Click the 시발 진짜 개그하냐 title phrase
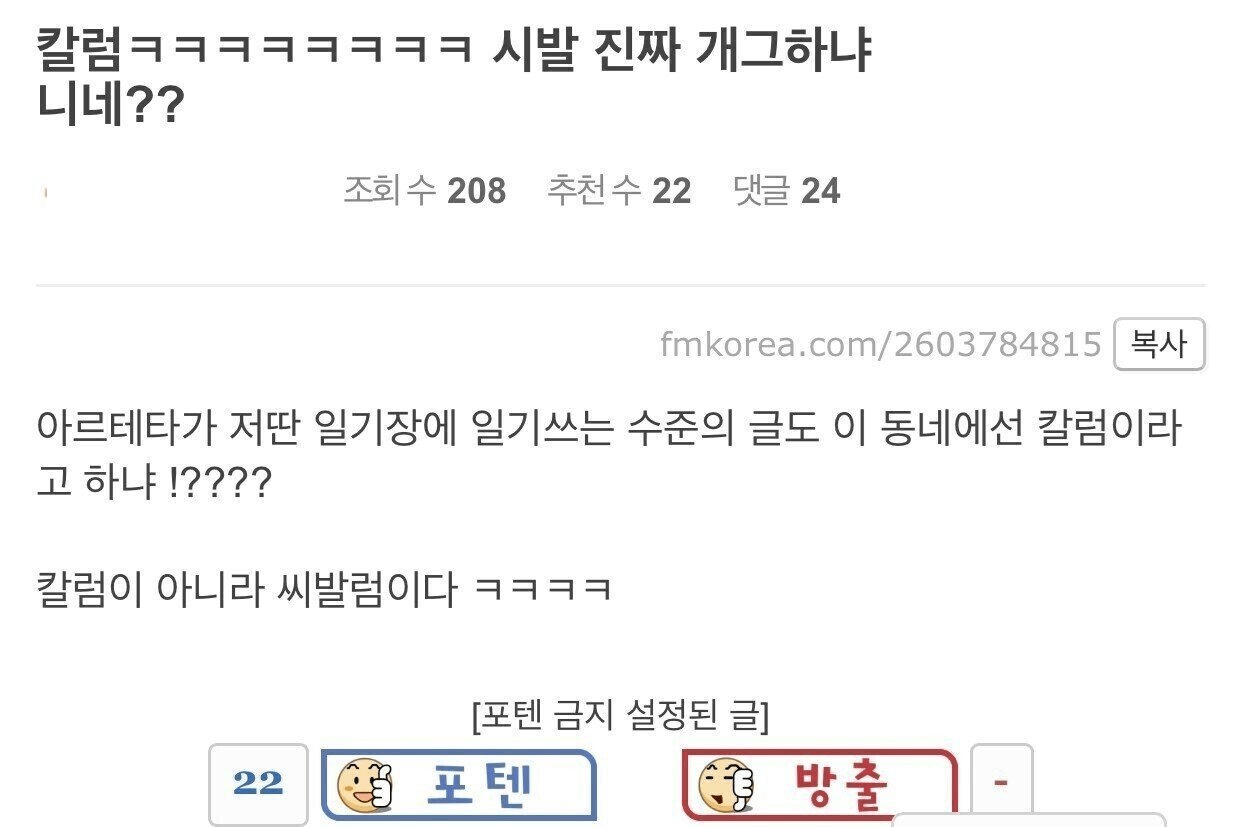Image resolution: width=1242 pixels, height=827 pixels. [684, 51]
